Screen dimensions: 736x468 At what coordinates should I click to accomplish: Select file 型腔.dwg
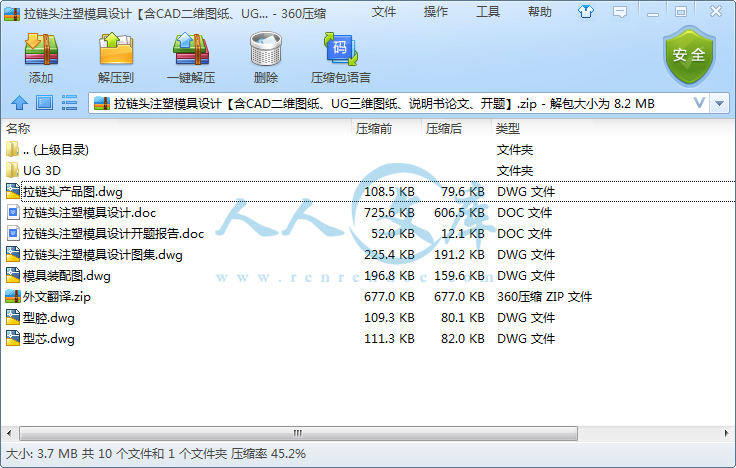(48, 318)
